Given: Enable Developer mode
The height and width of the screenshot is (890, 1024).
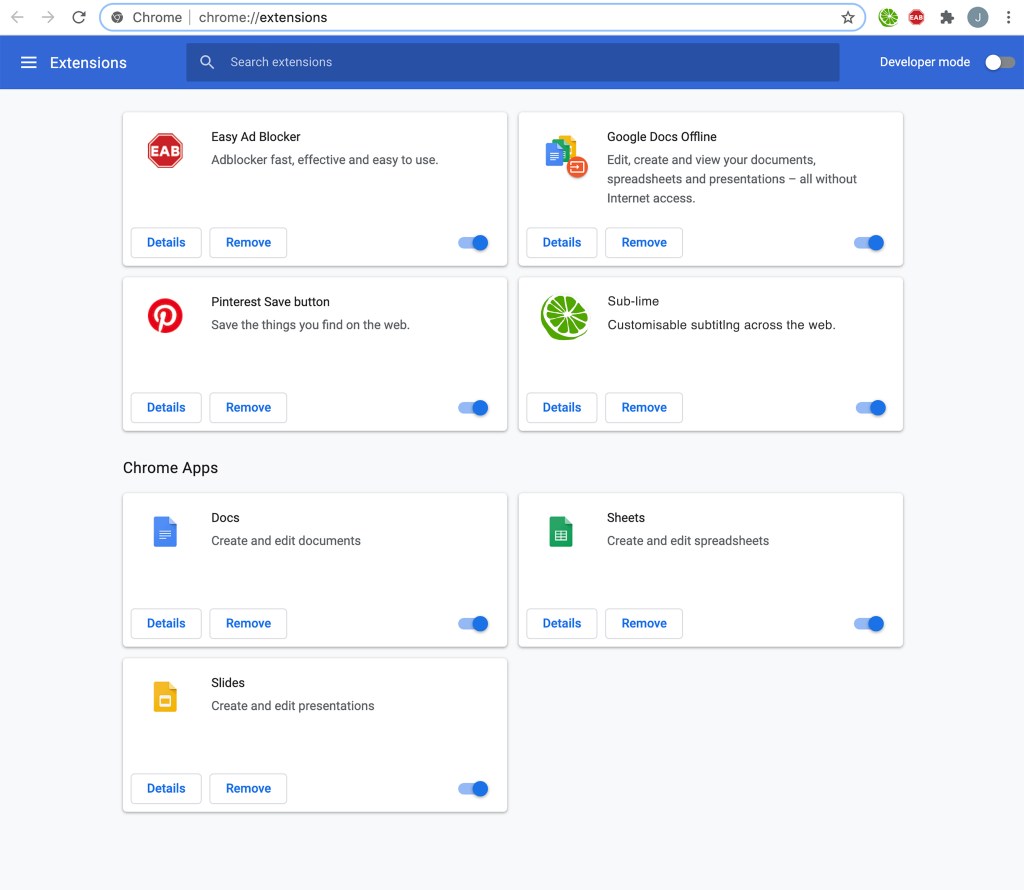Looking at the screenshot, I should tap(999, 62).
